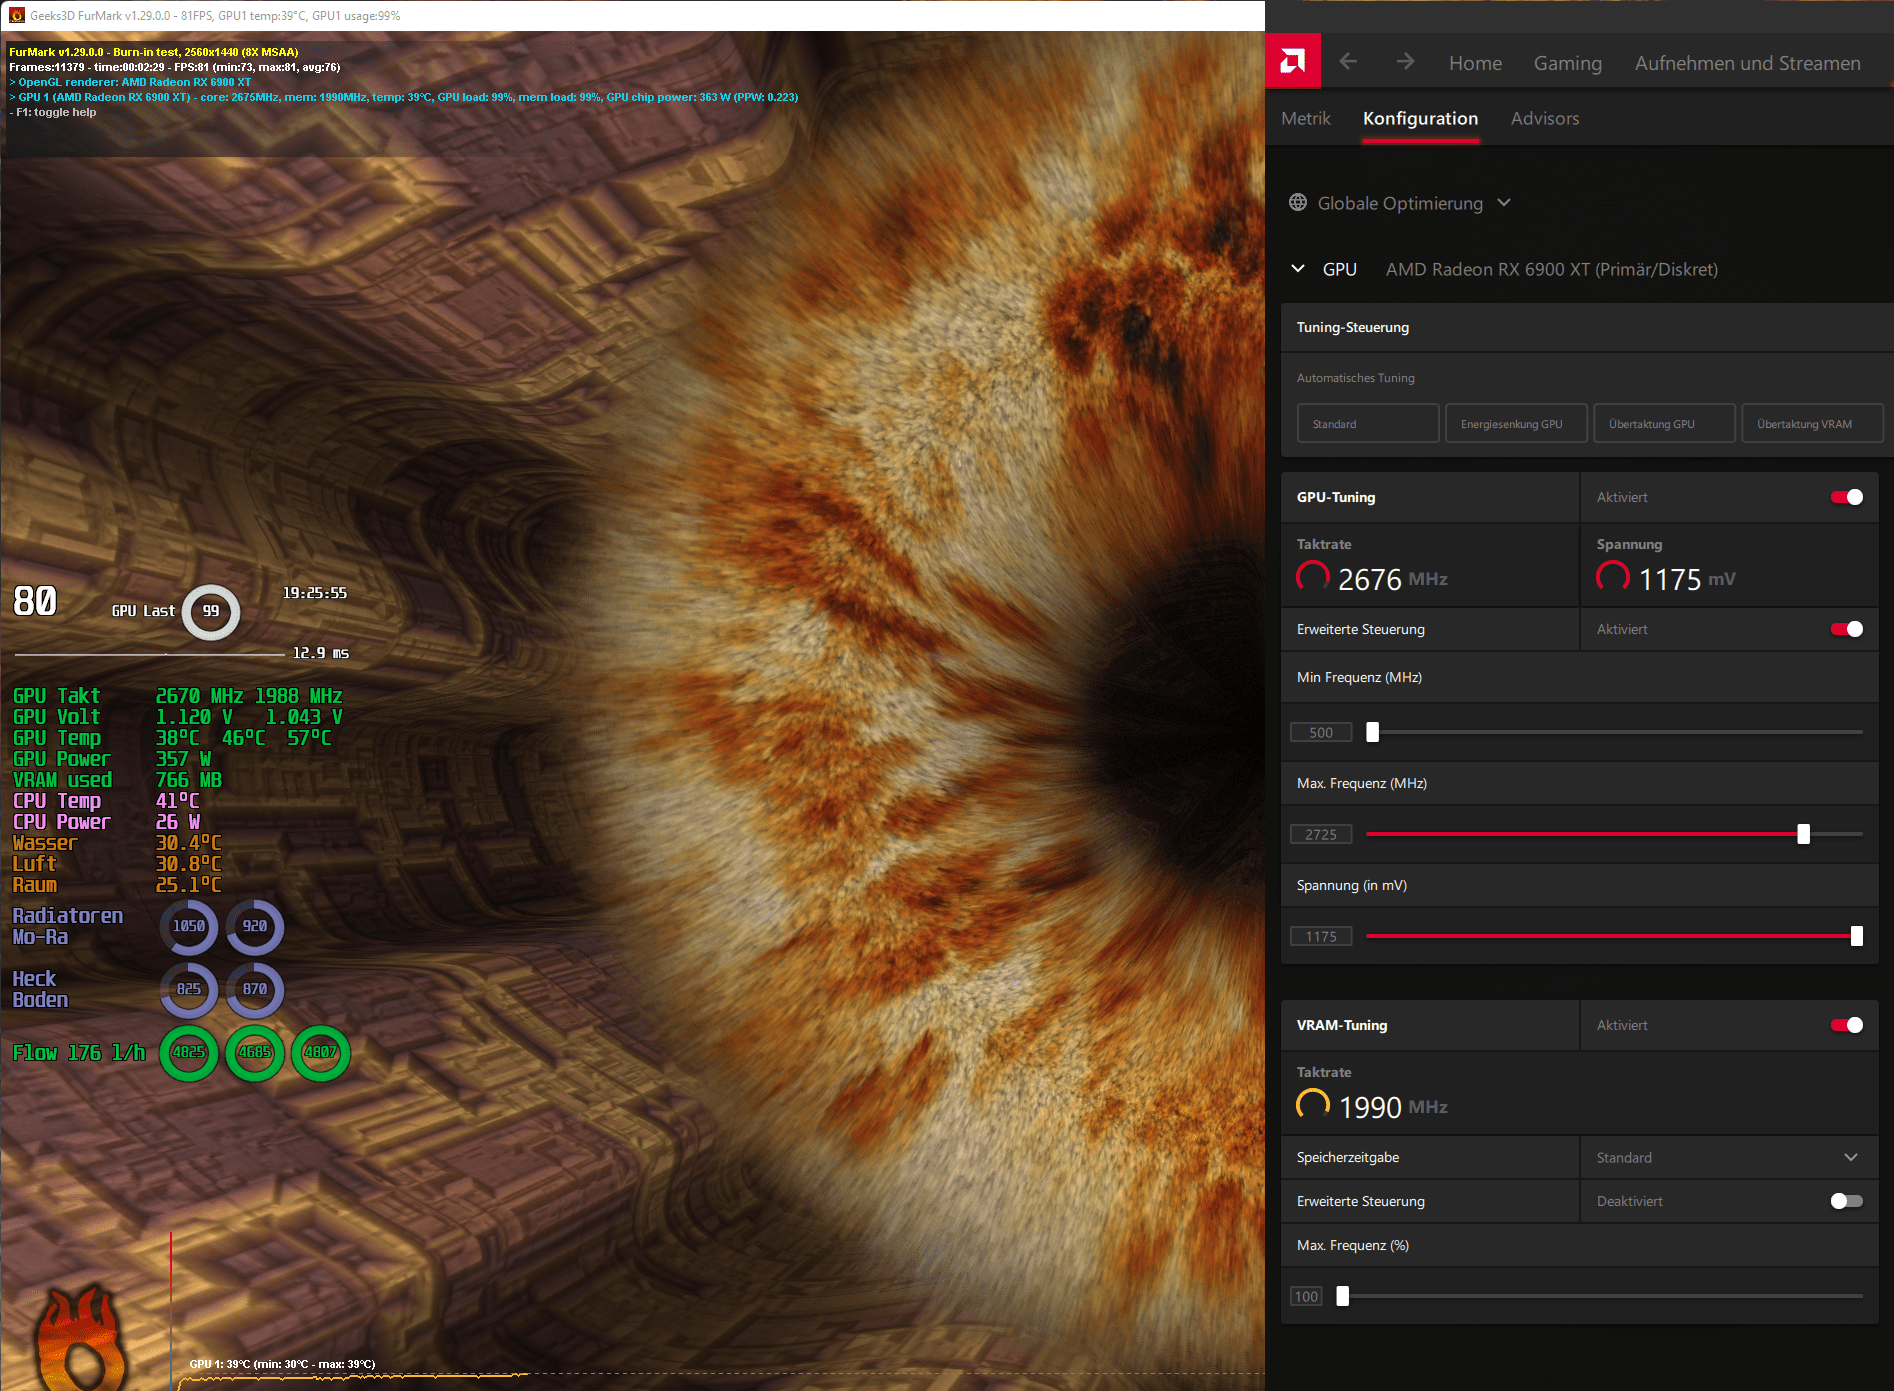
Task: Select the Konfiguration subtab
Action: (1420, 118)
